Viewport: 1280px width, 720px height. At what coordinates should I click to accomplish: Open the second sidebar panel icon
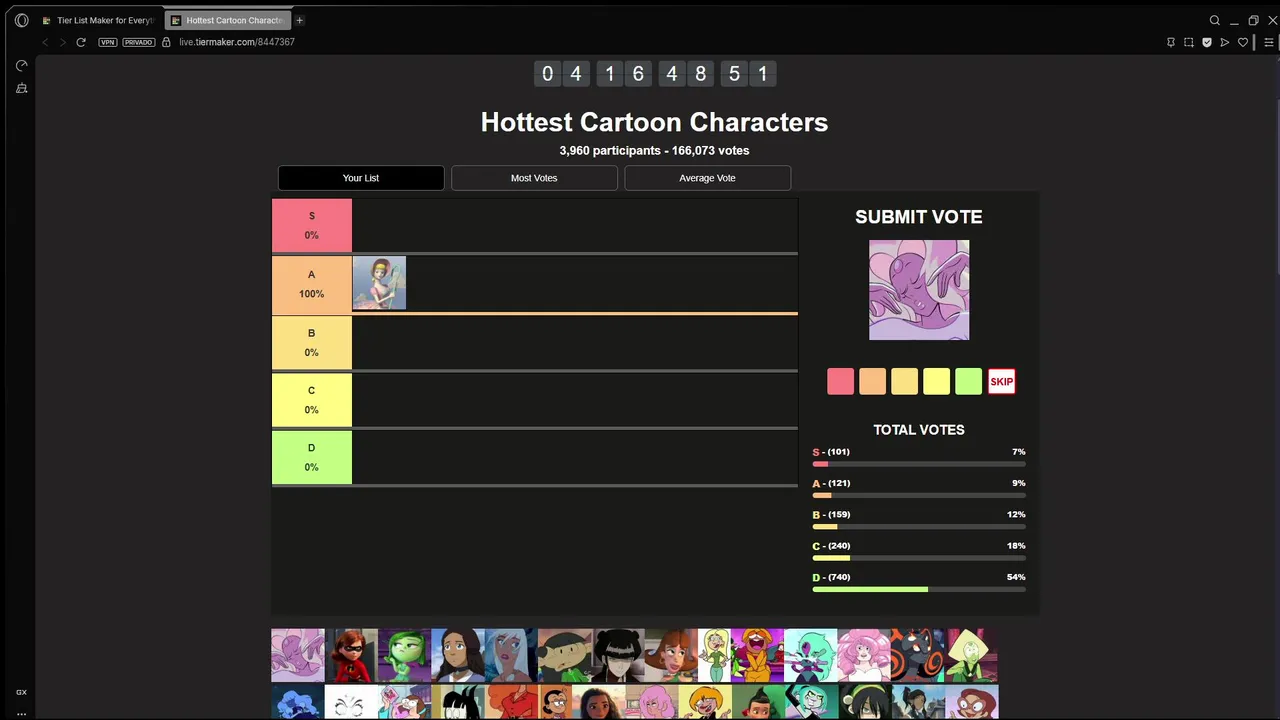(21, 89)
